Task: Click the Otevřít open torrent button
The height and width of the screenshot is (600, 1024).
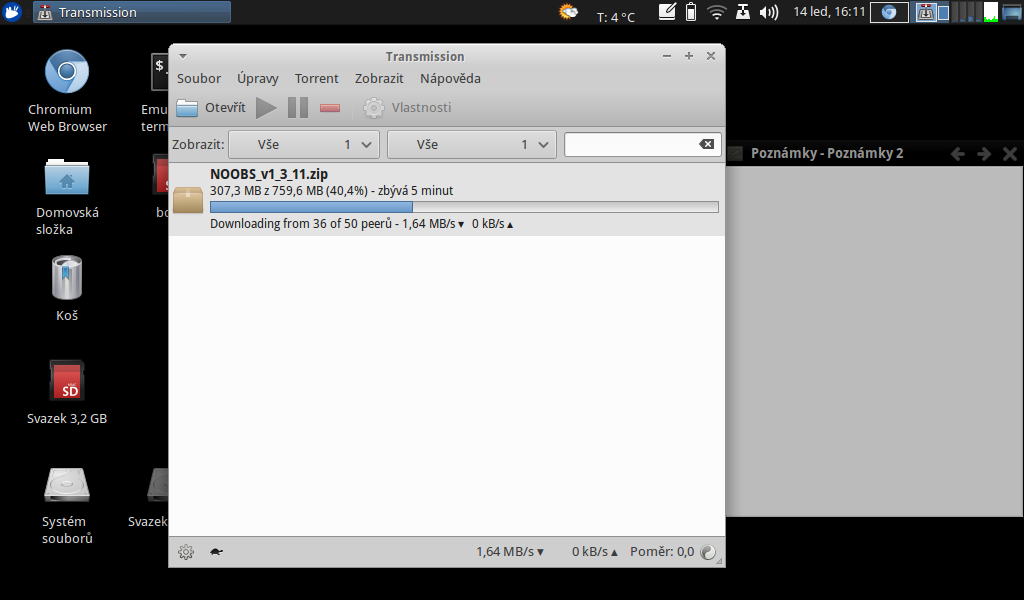Action: point(211,108)
